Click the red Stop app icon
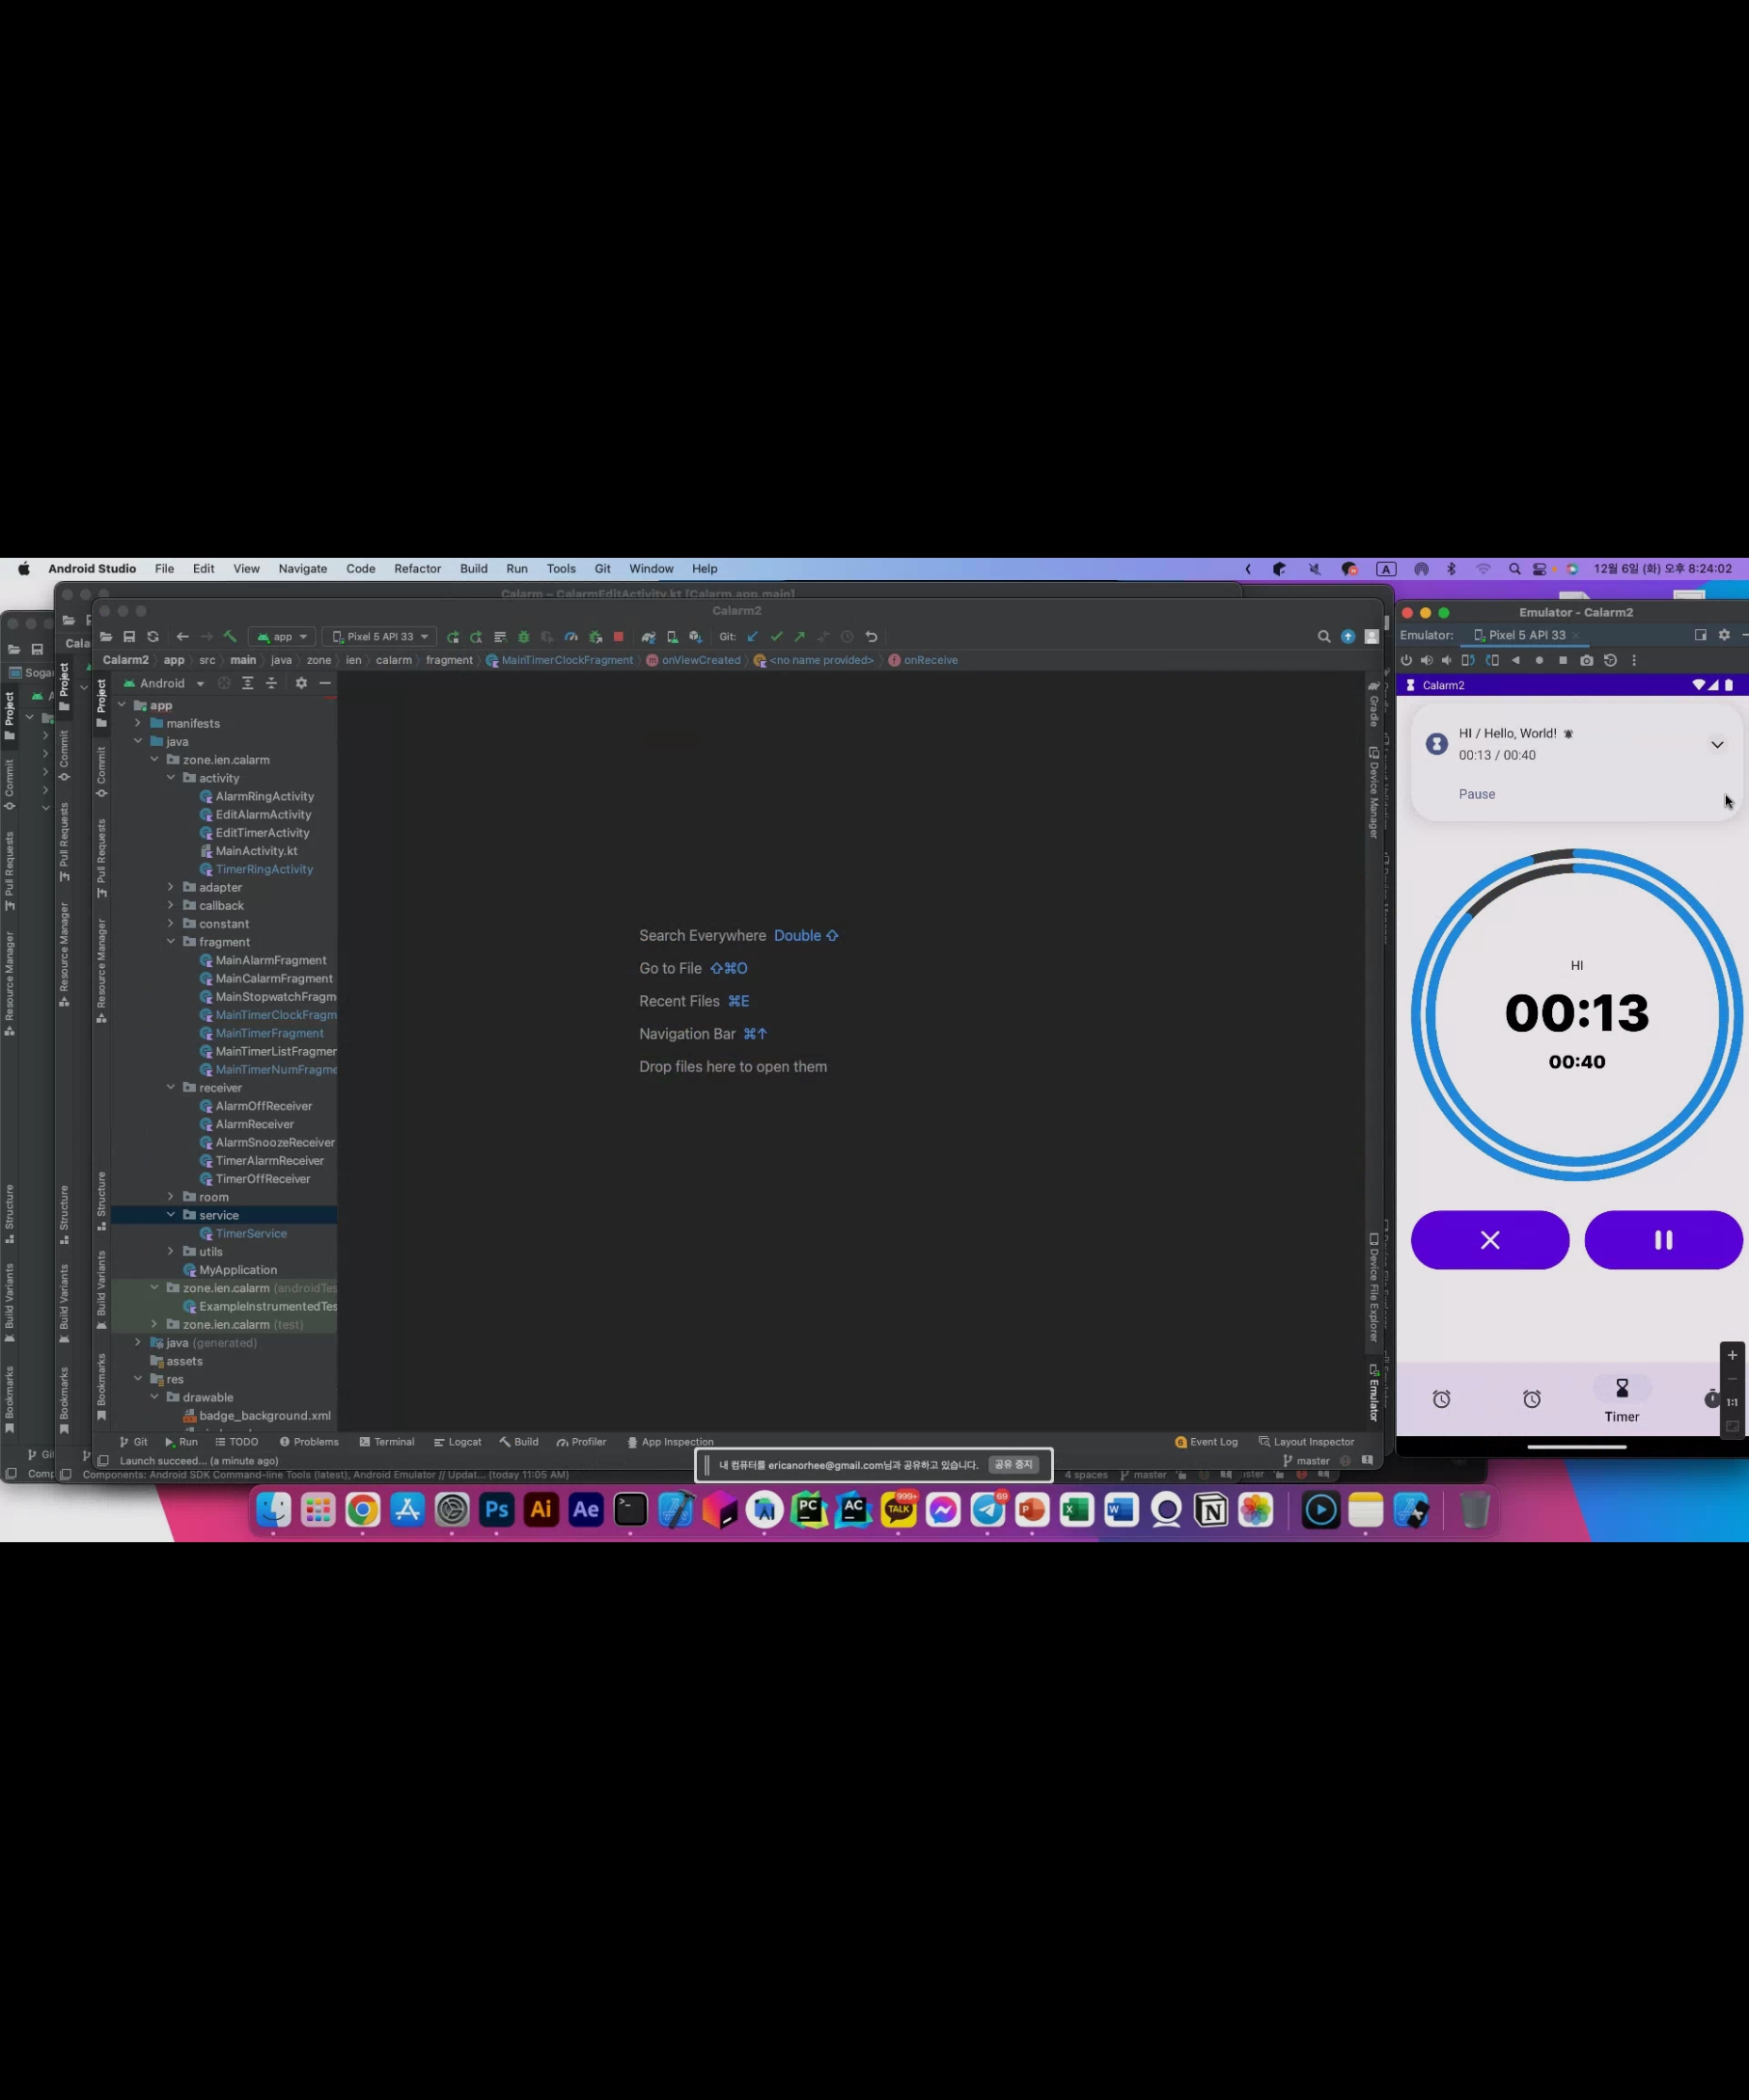This screenshot has width=1749, height=2100. coord(618,636)
